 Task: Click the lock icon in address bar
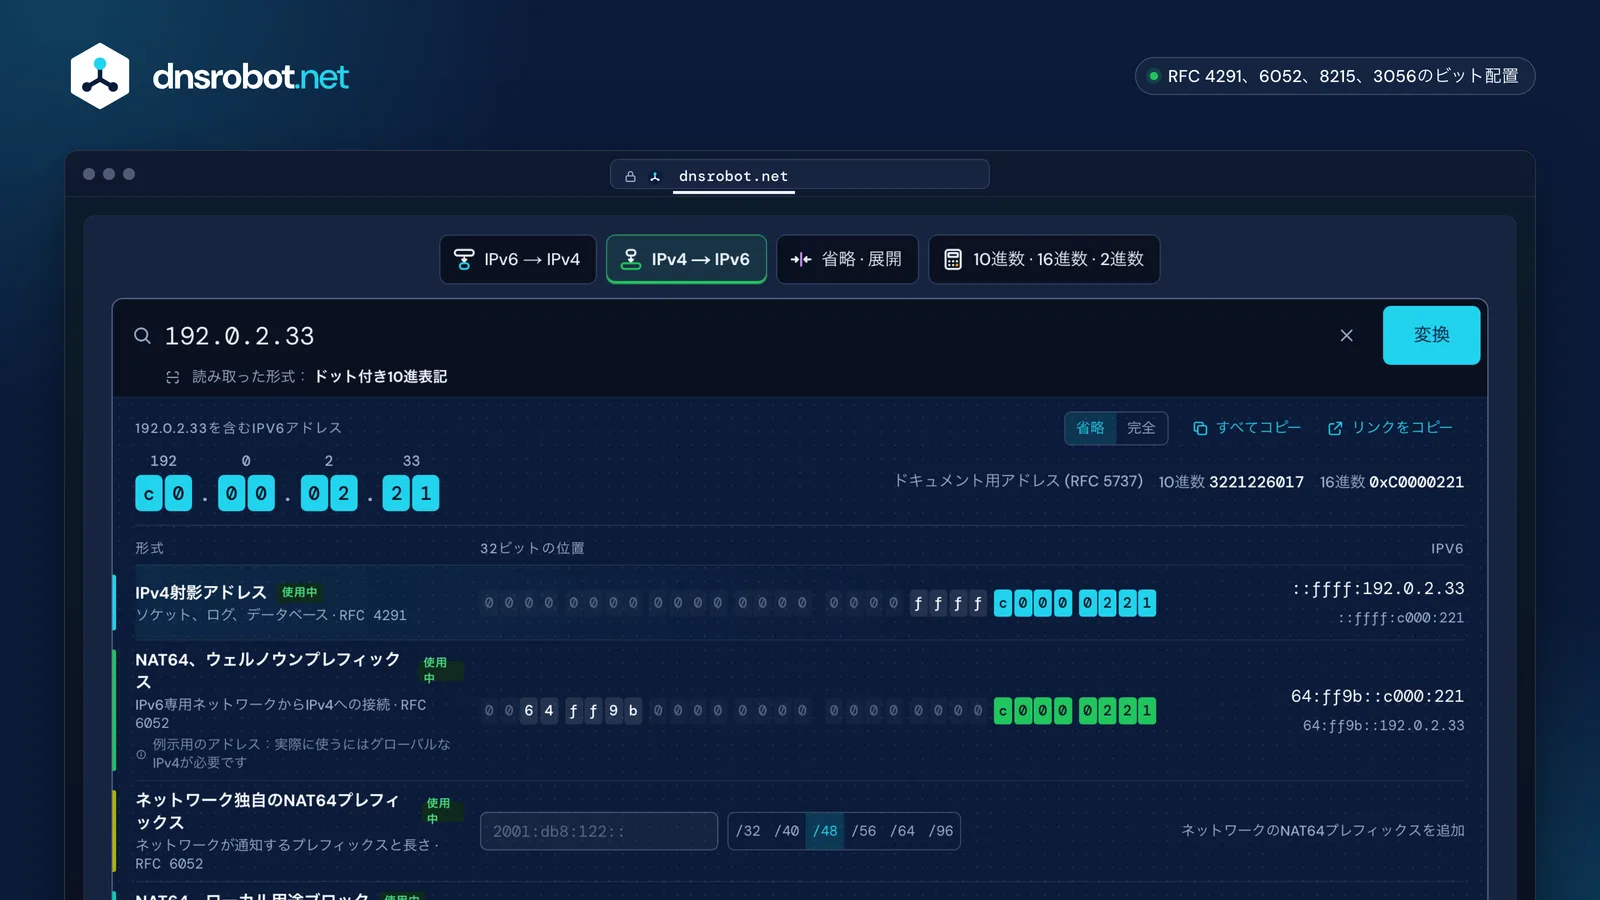point(631,176)
